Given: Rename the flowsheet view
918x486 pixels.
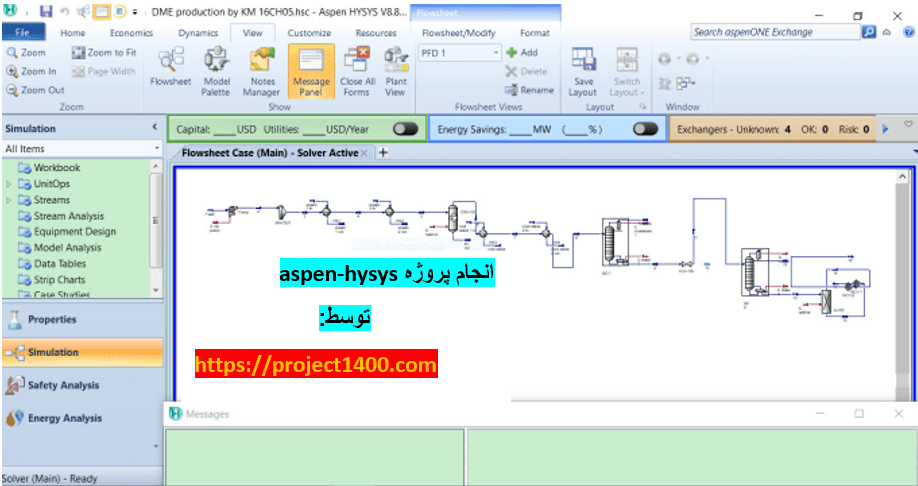Looking at the screenshot, I should [529, 90].
